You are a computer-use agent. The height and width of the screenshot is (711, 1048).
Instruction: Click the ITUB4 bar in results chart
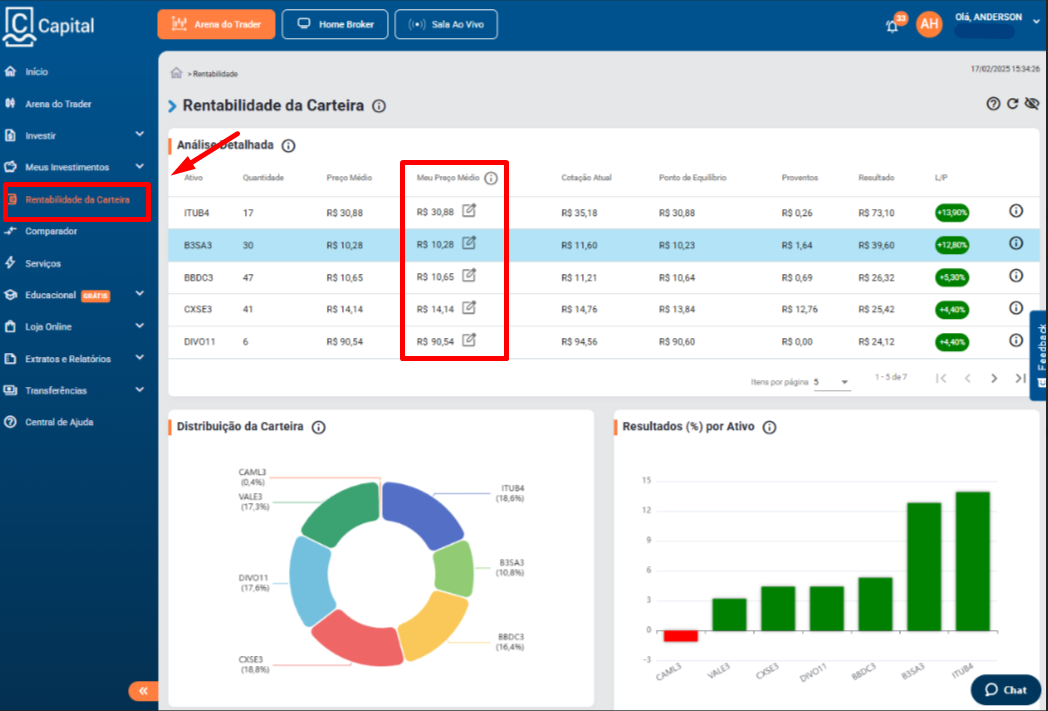click(972, 561)
